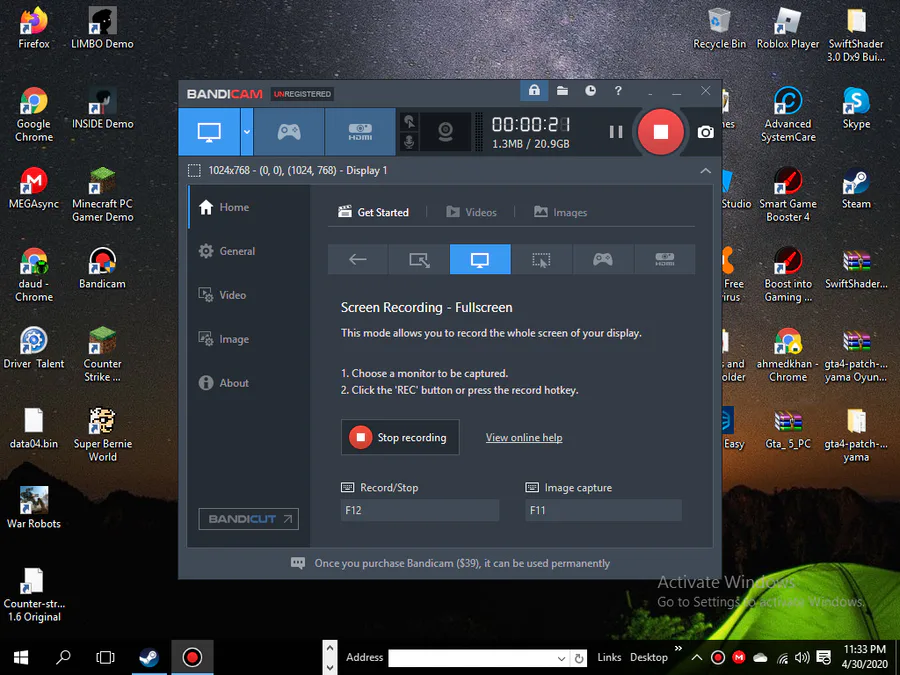Select fullscreen monitor mode icon in Get Started
The width and height of the screenshot is (900, 675).
[480, 259]
